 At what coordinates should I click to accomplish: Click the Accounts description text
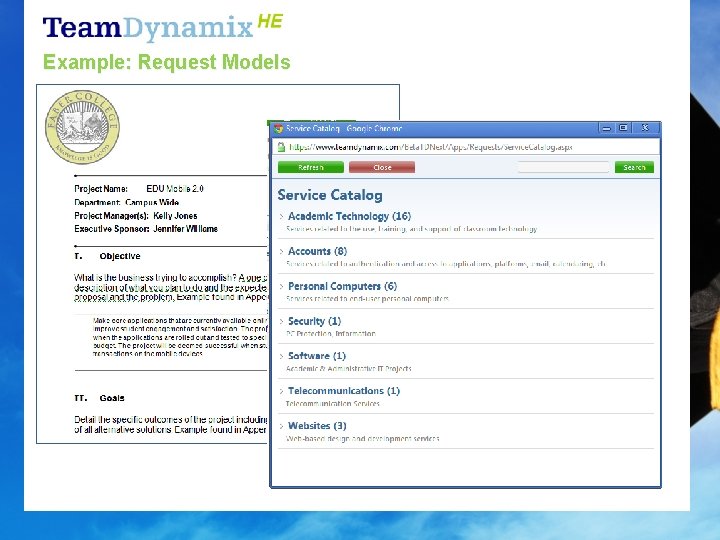pos(445,264)
